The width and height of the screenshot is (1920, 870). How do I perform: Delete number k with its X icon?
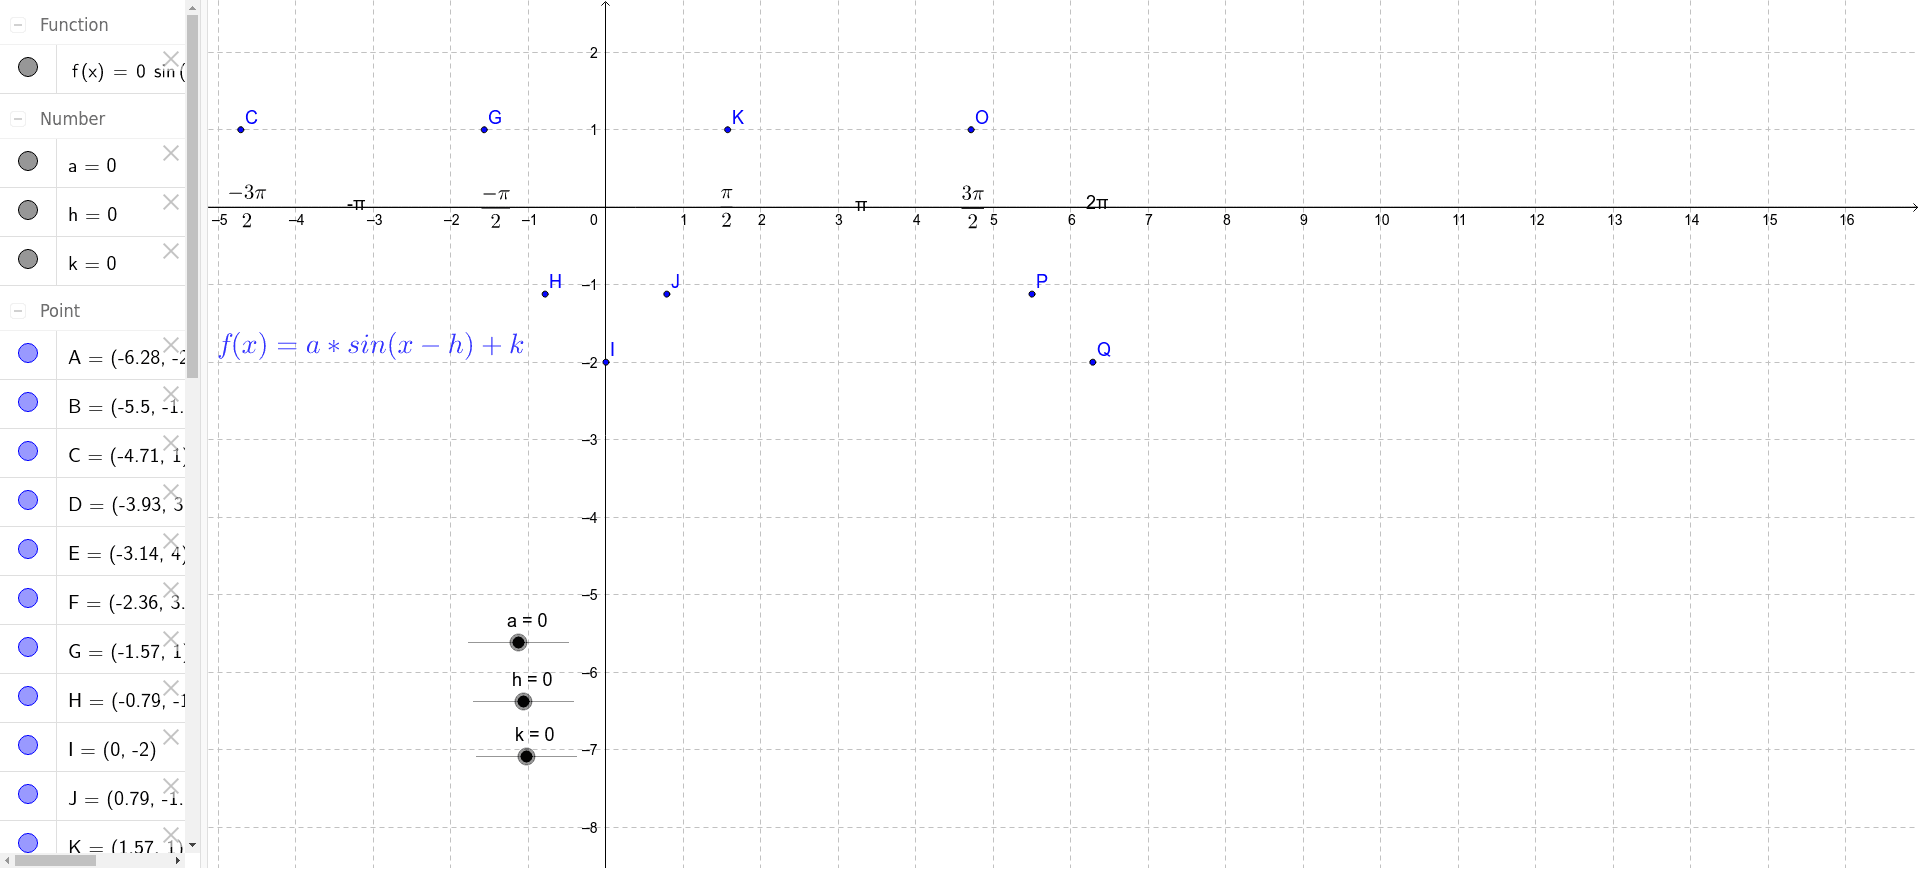point(171,251)
